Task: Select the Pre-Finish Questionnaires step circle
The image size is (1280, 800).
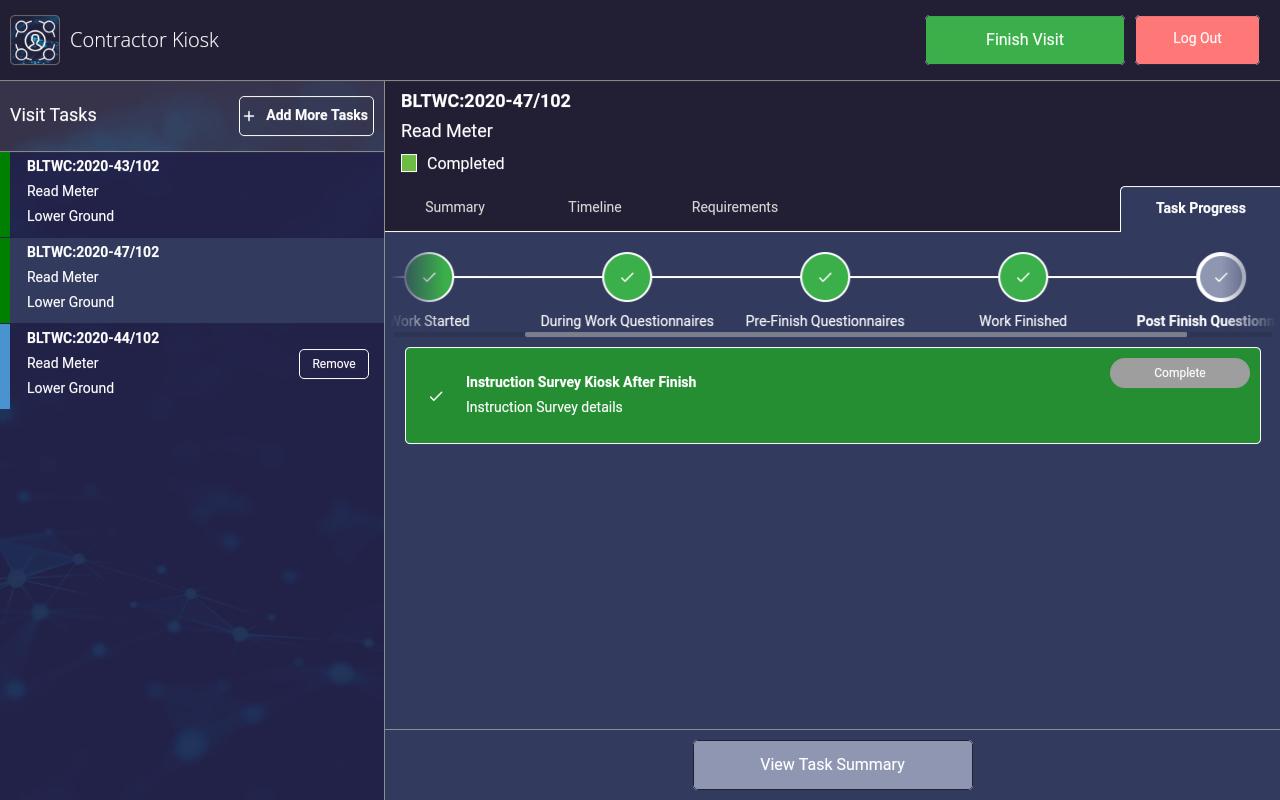Action: pos(825,277)
